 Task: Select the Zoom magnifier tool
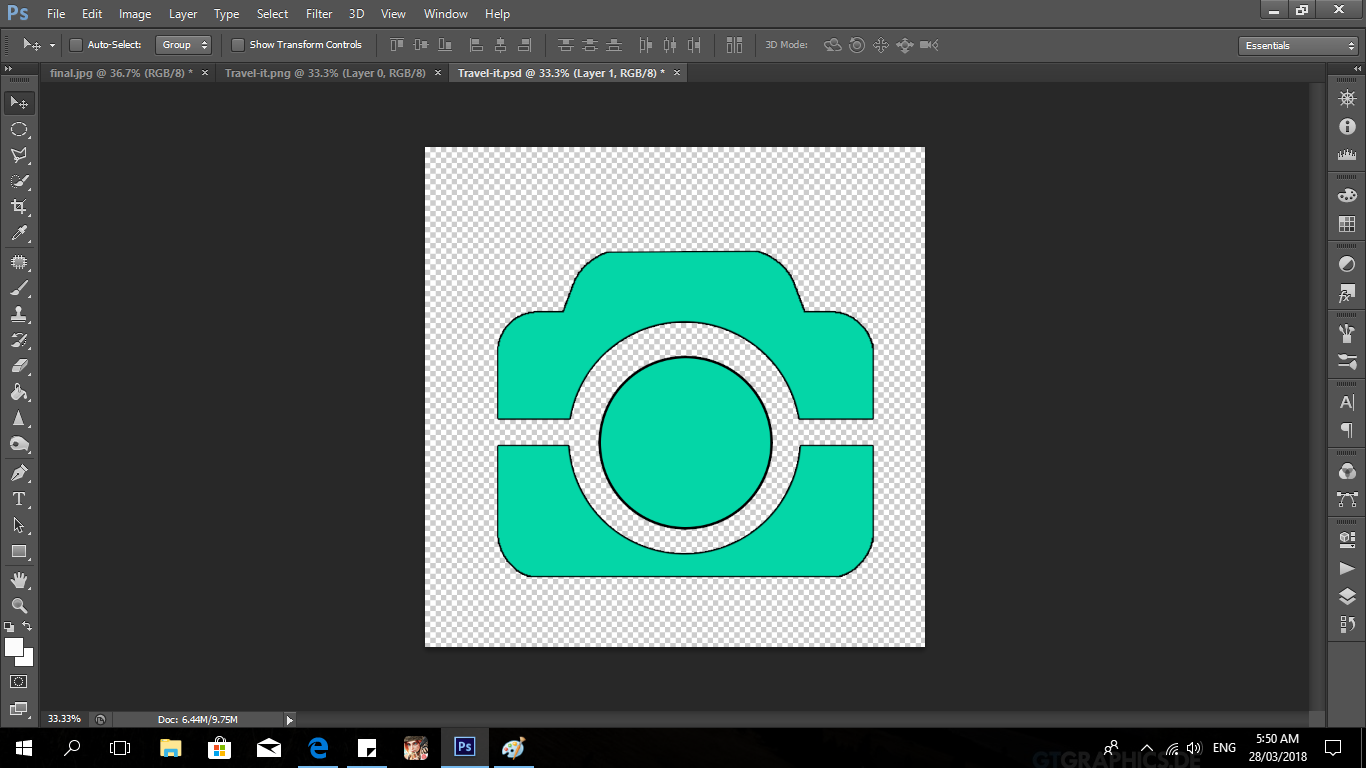18,606
